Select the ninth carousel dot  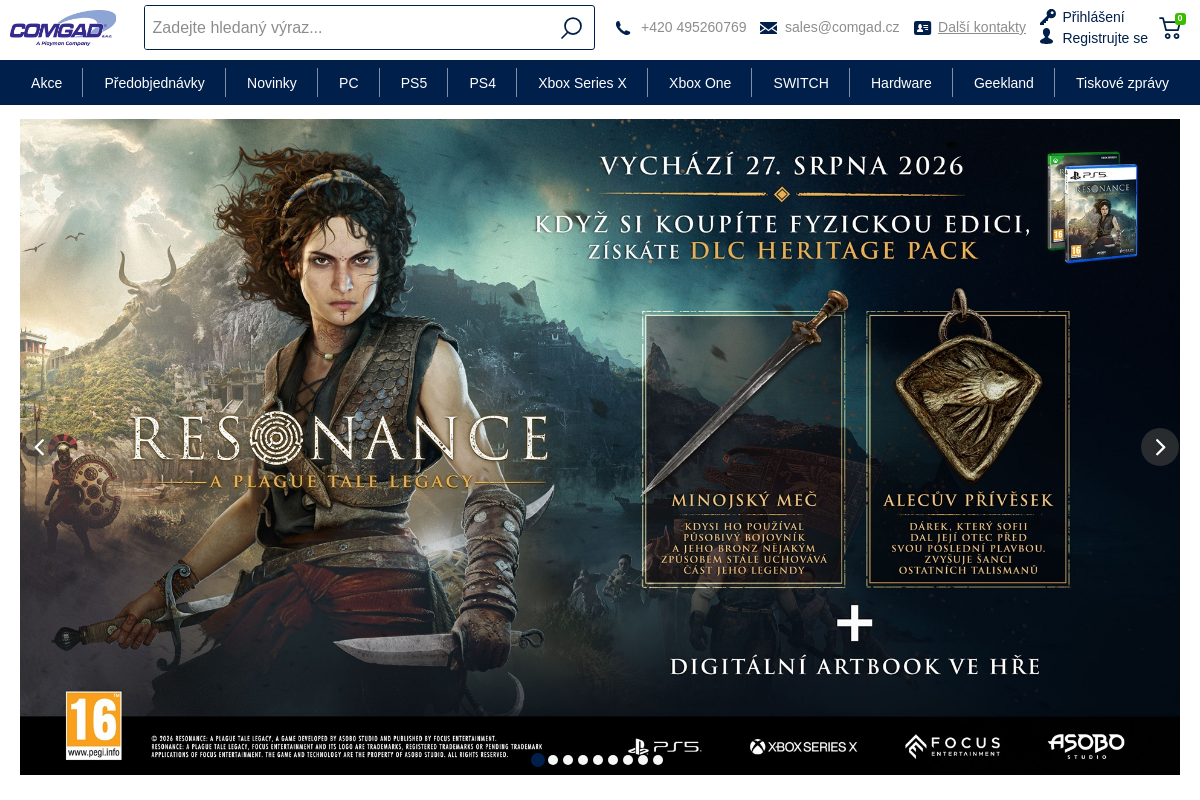click(x=658, y=760)
